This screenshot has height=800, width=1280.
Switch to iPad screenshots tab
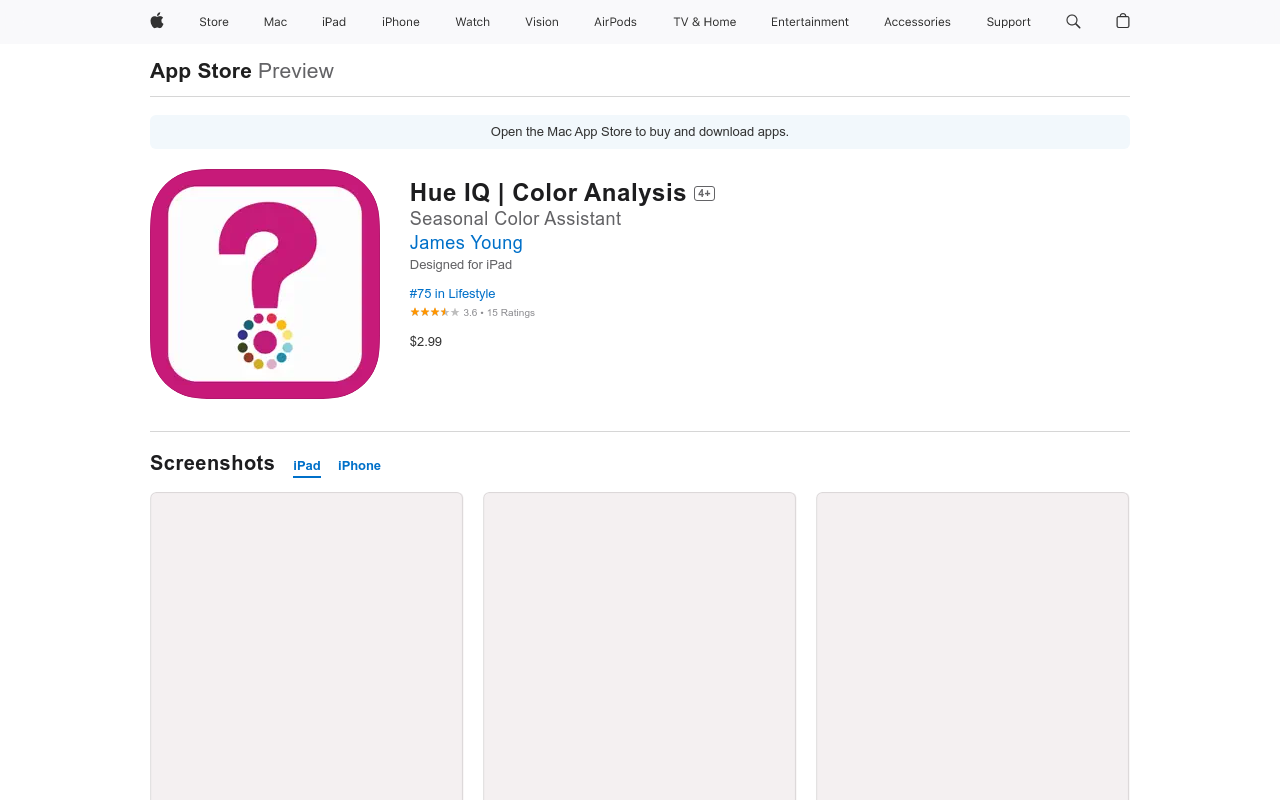click(307, 466)
